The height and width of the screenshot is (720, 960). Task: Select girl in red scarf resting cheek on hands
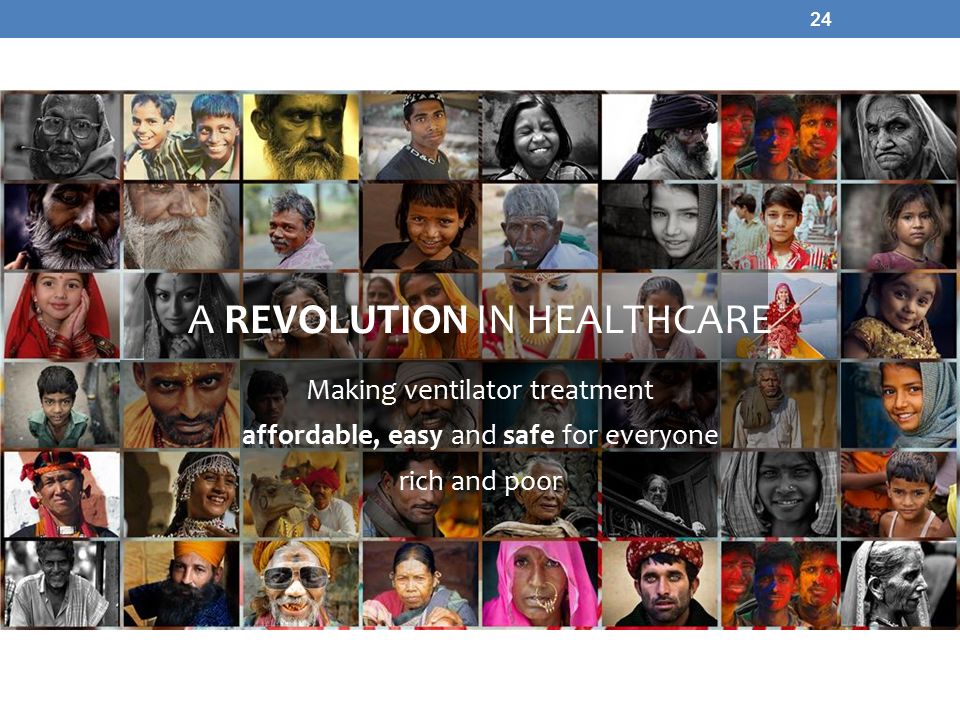tap(61, 315)
